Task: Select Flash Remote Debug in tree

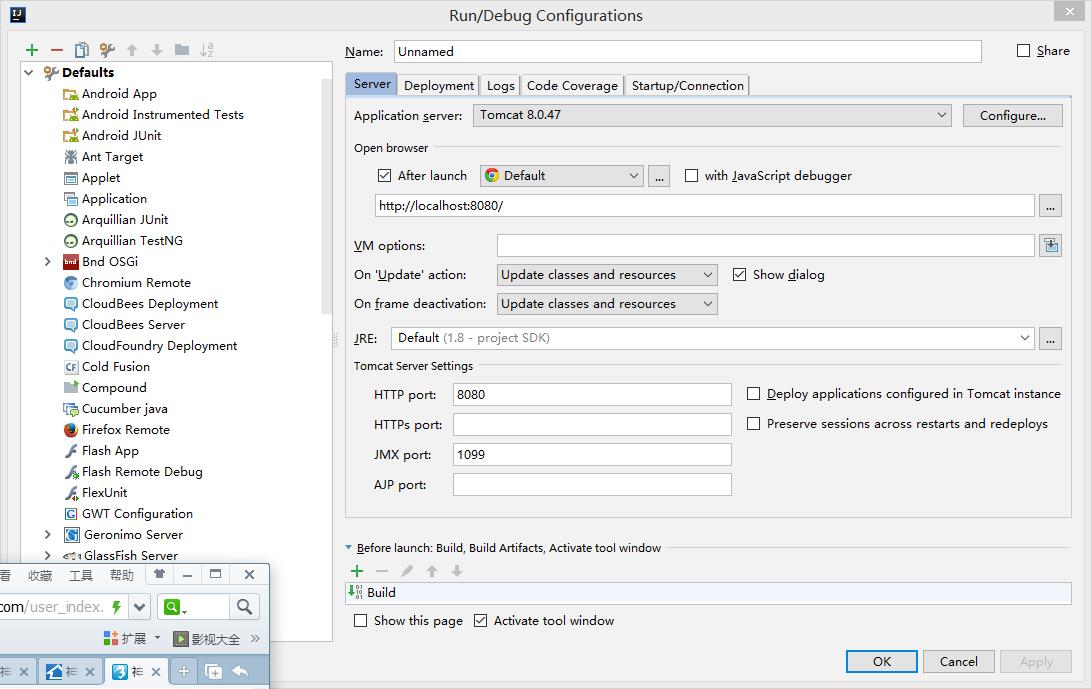Action: [x=142, y=472]
